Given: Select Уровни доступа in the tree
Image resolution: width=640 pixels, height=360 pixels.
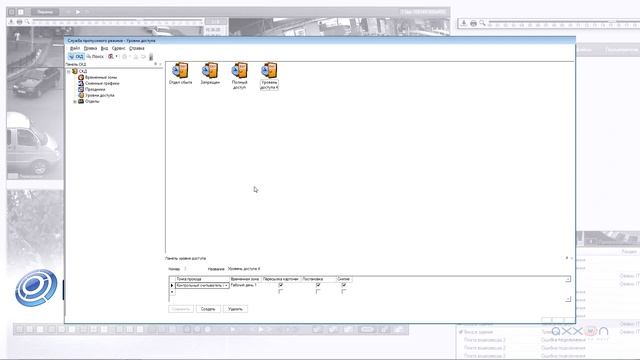Looking at the screenshot, I should click(100, 95).
